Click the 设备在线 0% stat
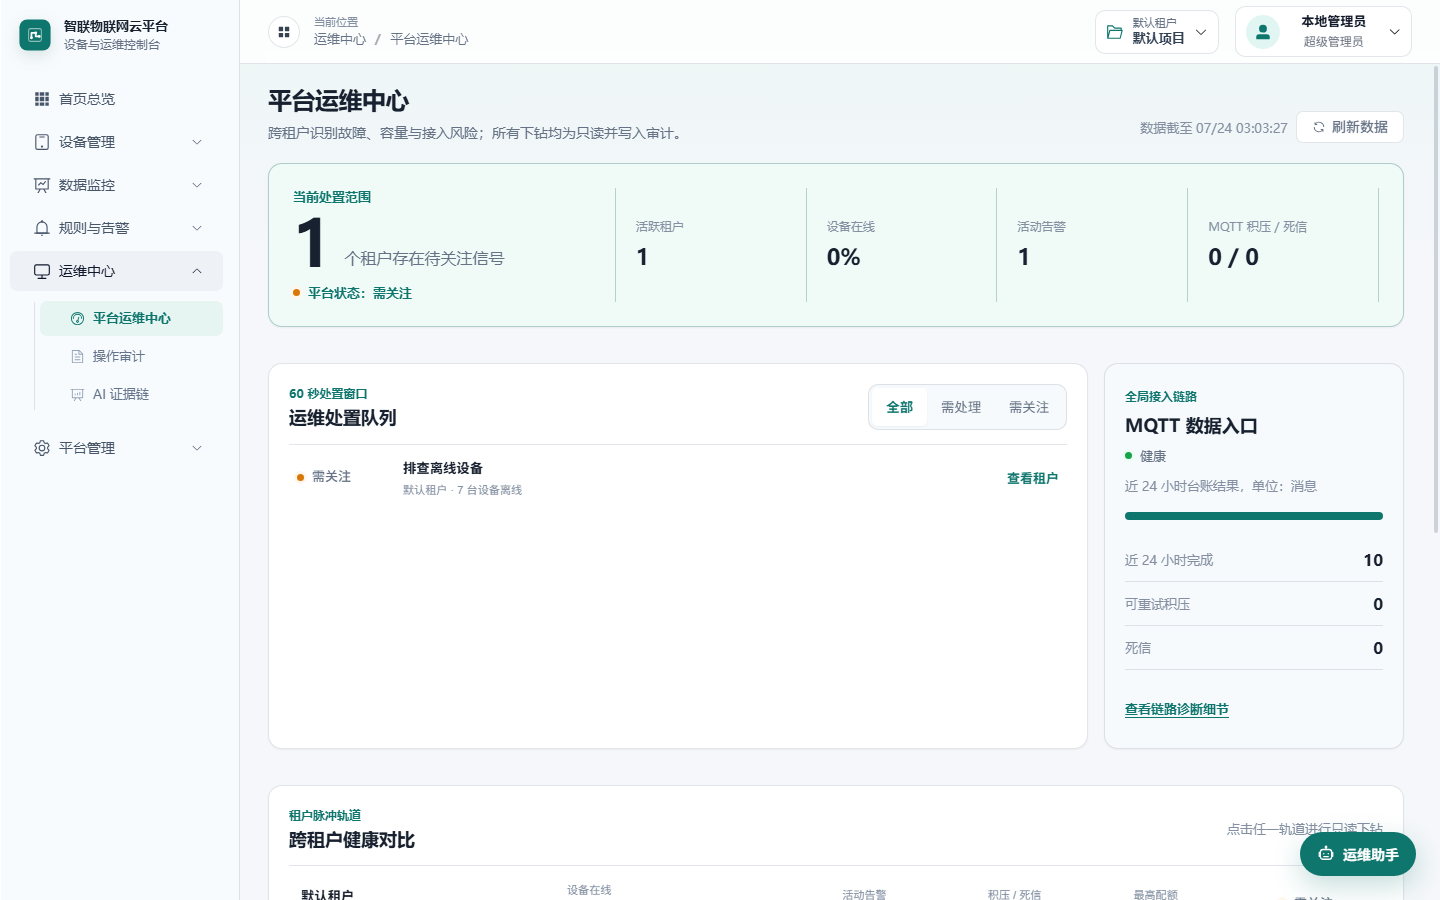 click(x=843, y=257)
